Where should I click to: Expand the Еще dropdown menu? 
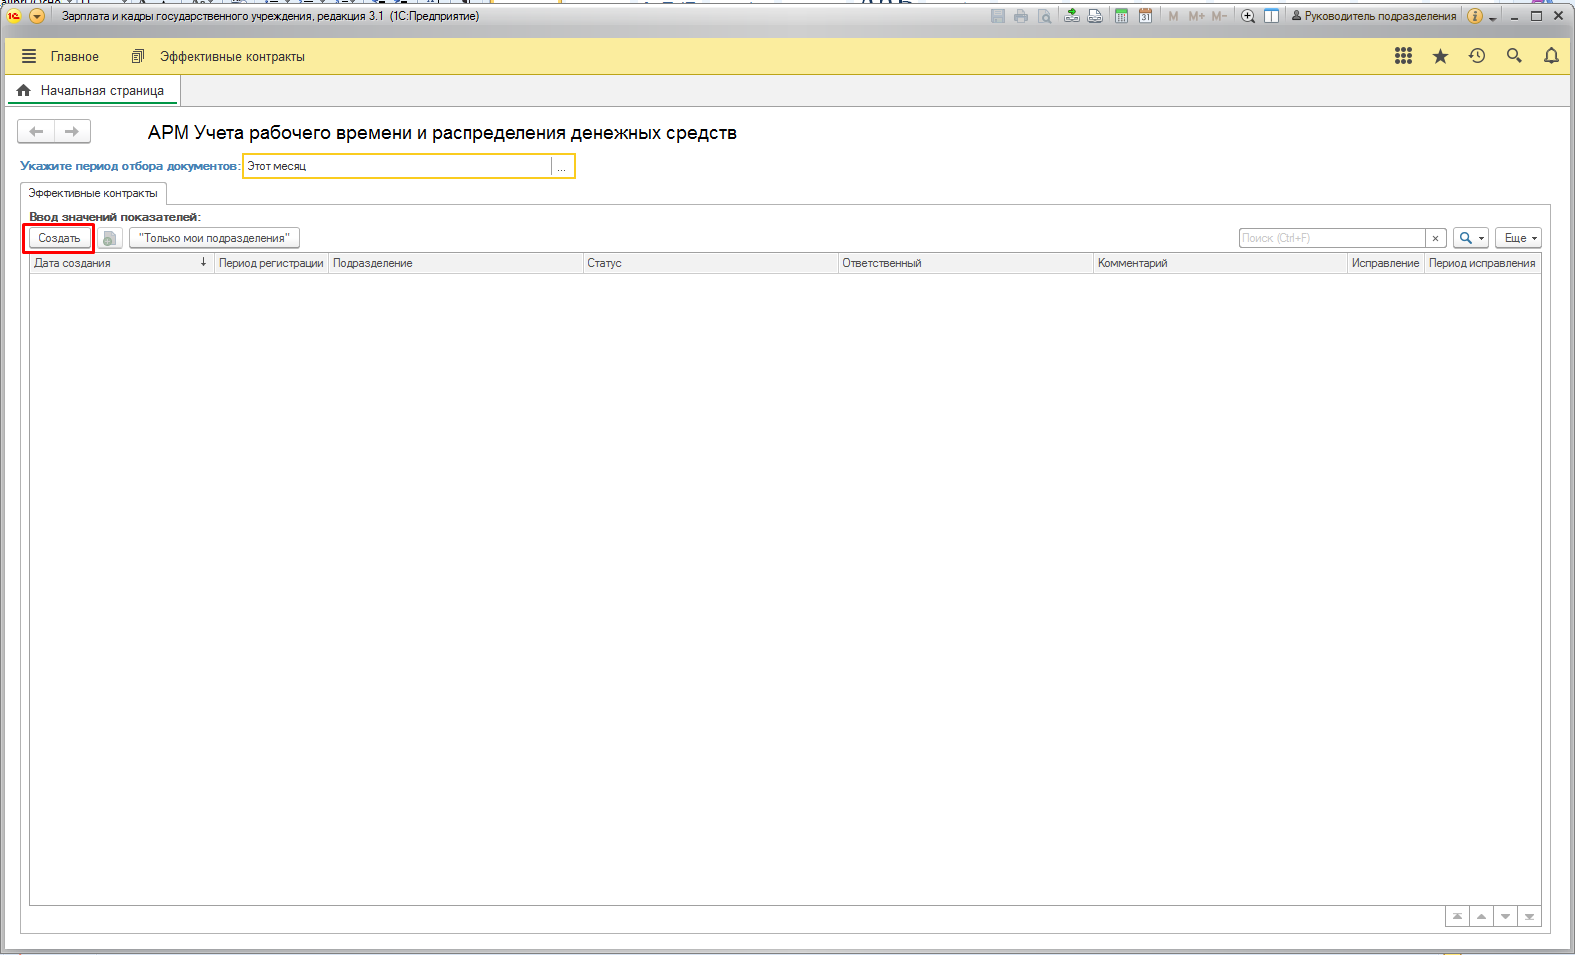[x=1518, y=238]
